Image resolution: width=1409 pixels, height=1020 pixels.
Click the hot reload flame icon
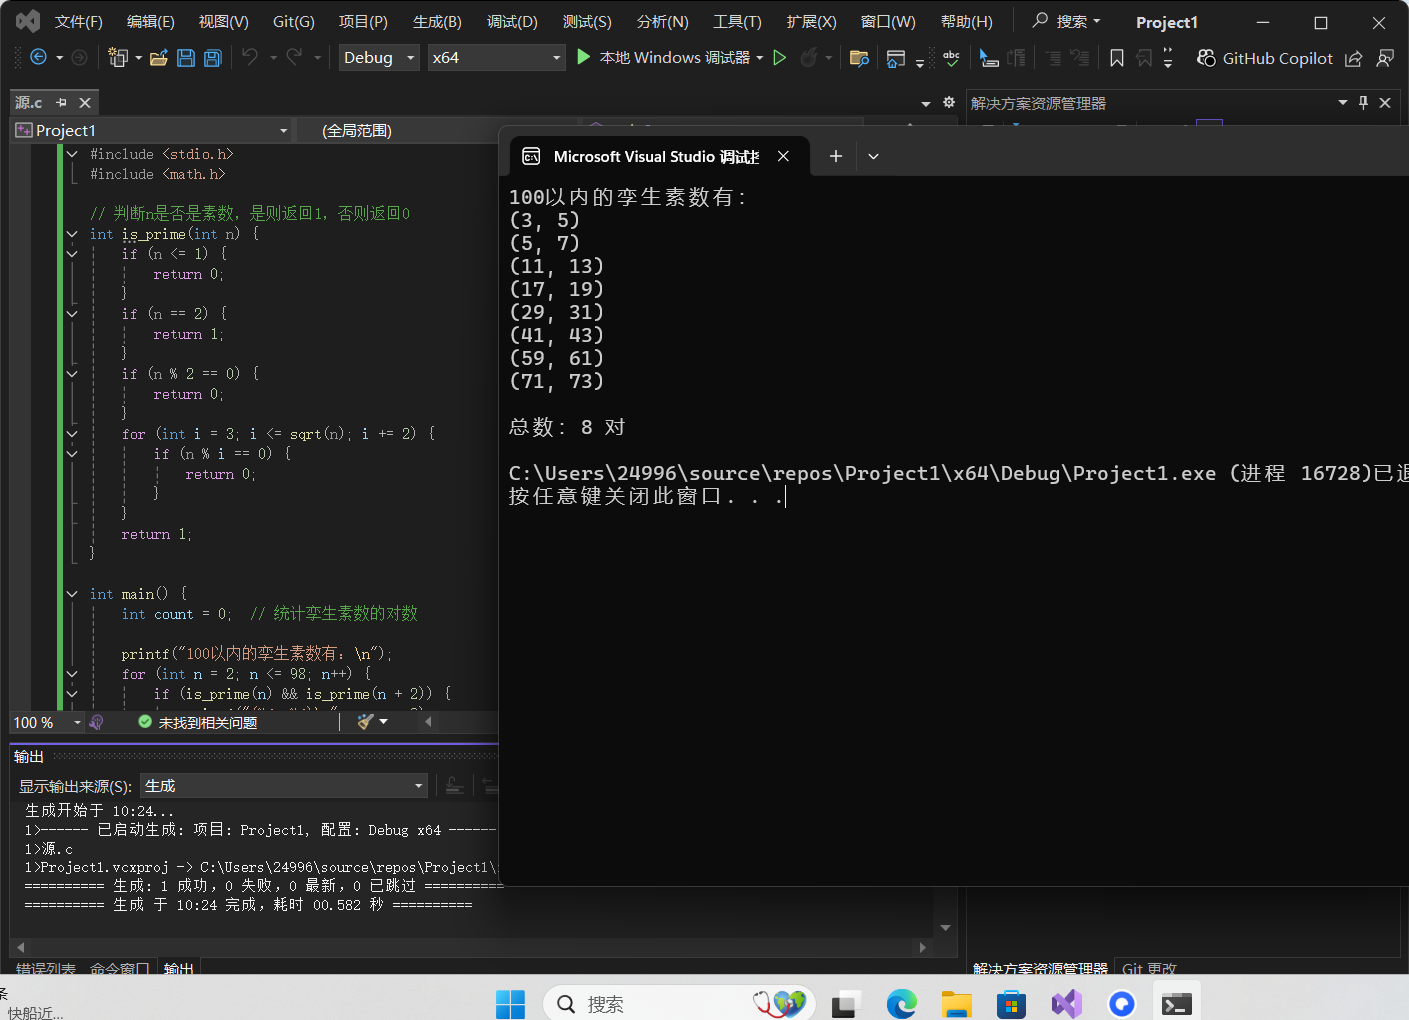click(x=808, y=58)
